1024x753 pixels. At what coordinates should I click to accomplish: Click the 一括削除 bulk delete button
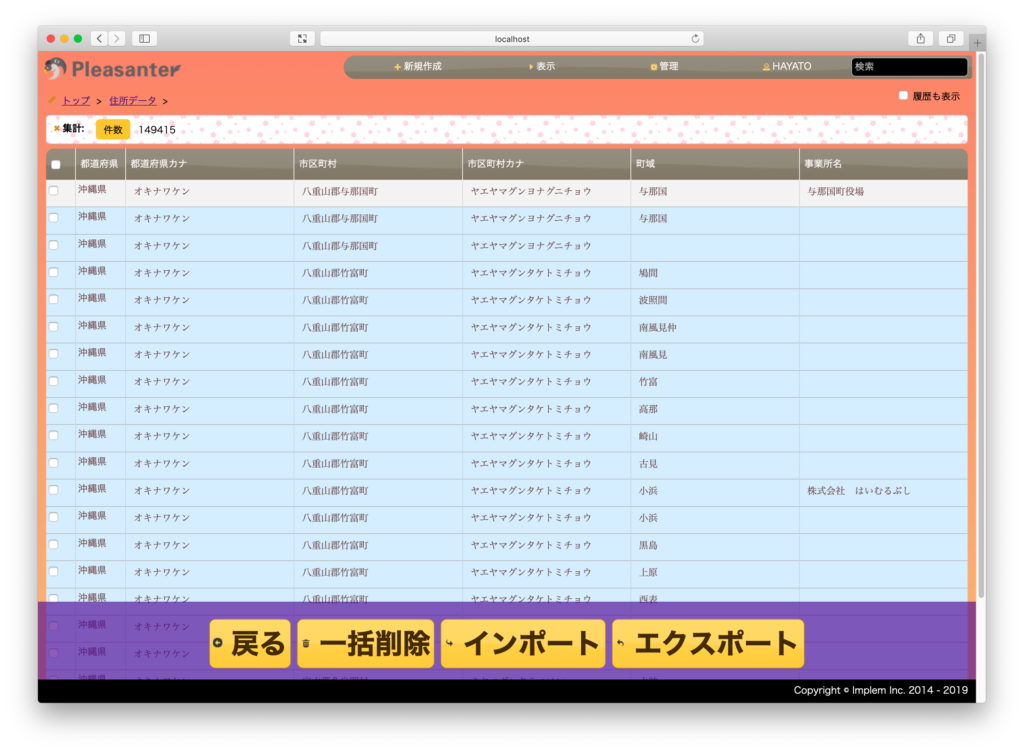(x=366, y=644)
